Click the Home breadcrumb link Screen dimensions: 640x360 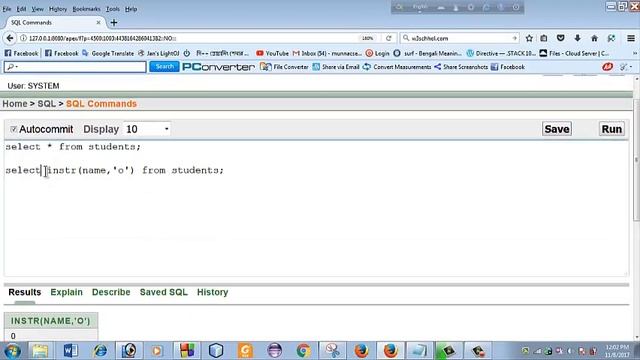click(x=15, y=104)
